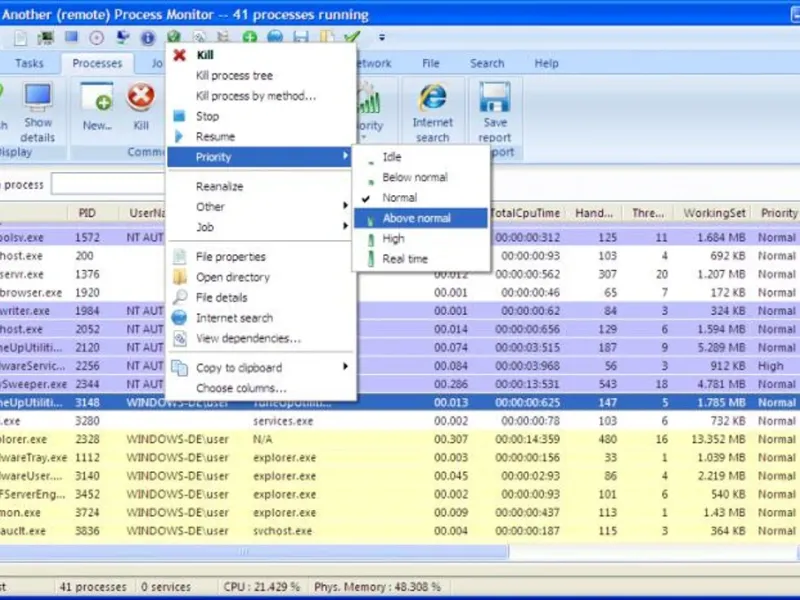Switch to the File tab

click(431, 63)
